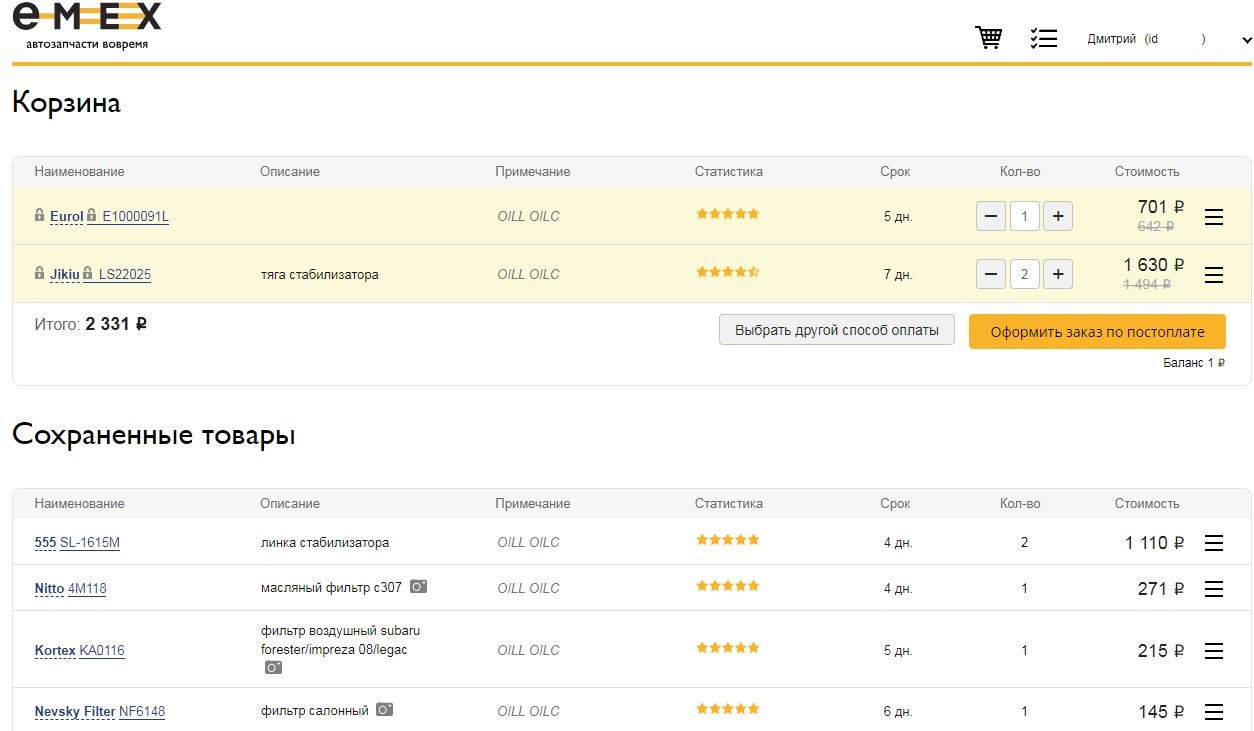The height and width of the screenshot is (731, 1254).
Task: Open part number 4M118 link
Action: [x=87, y=589]
